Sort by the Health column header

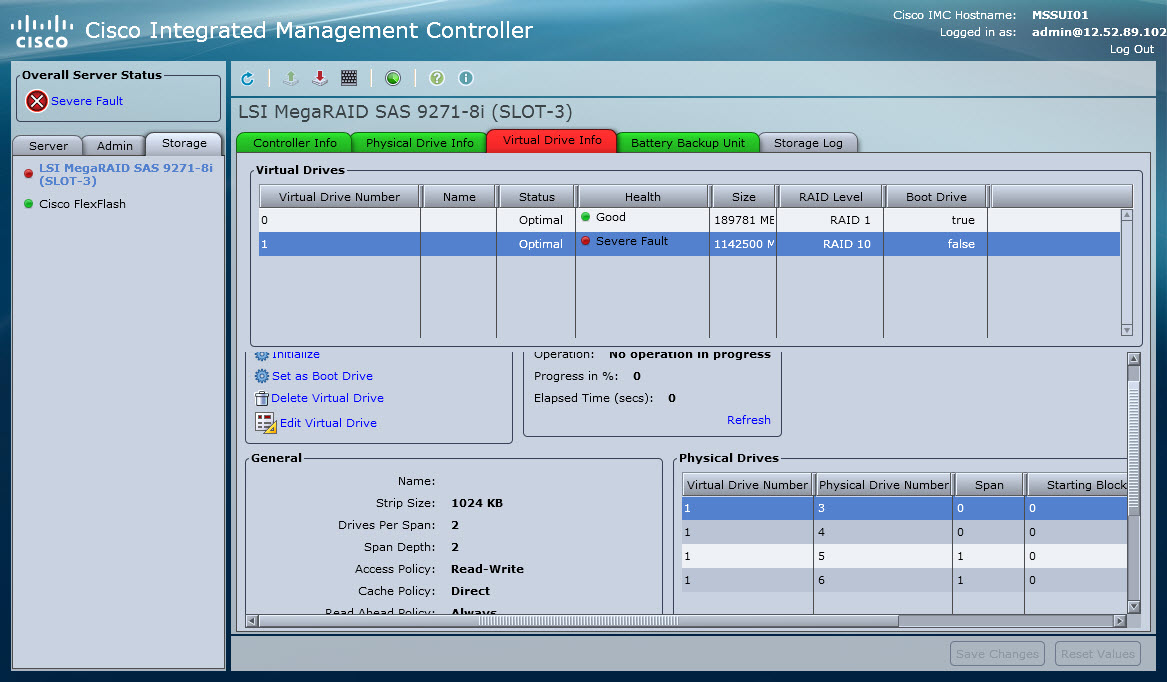pyautogui.click(x=642, y=197)
